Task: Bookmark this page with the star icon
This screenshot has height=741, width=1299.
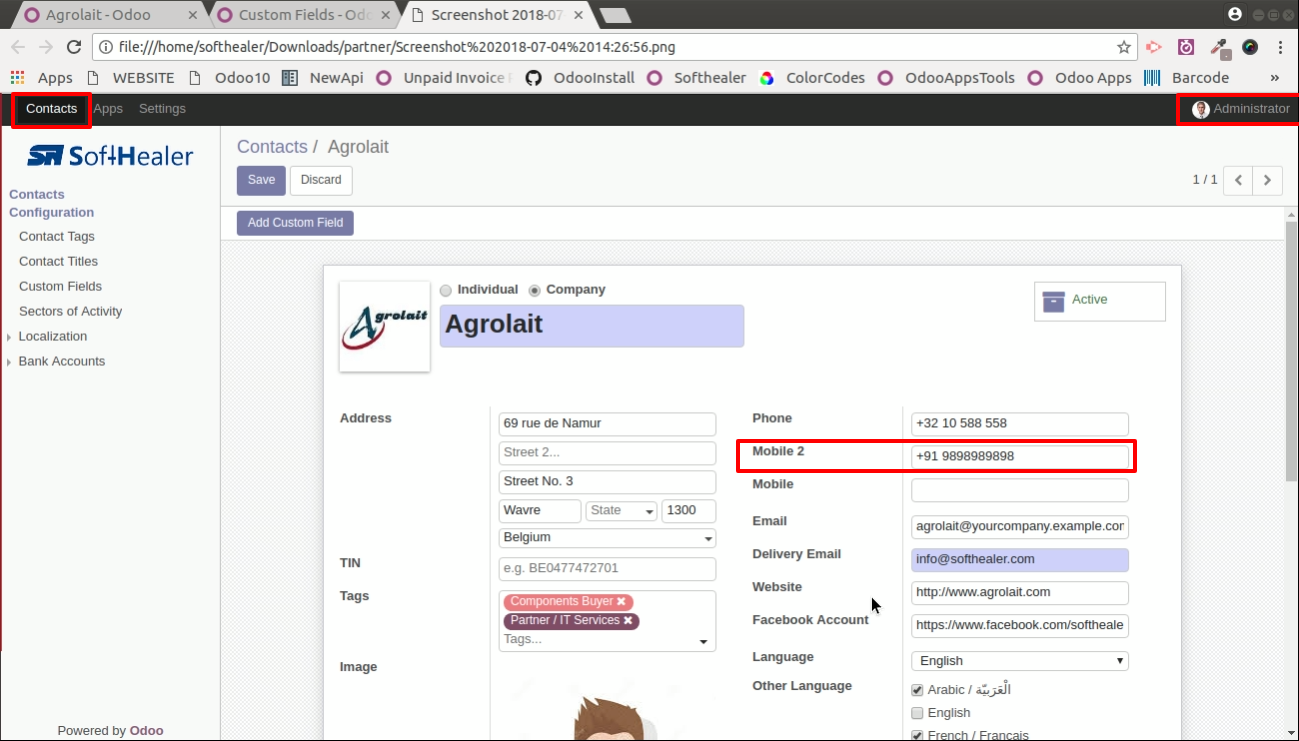Action: click(x=1124, y=47)
